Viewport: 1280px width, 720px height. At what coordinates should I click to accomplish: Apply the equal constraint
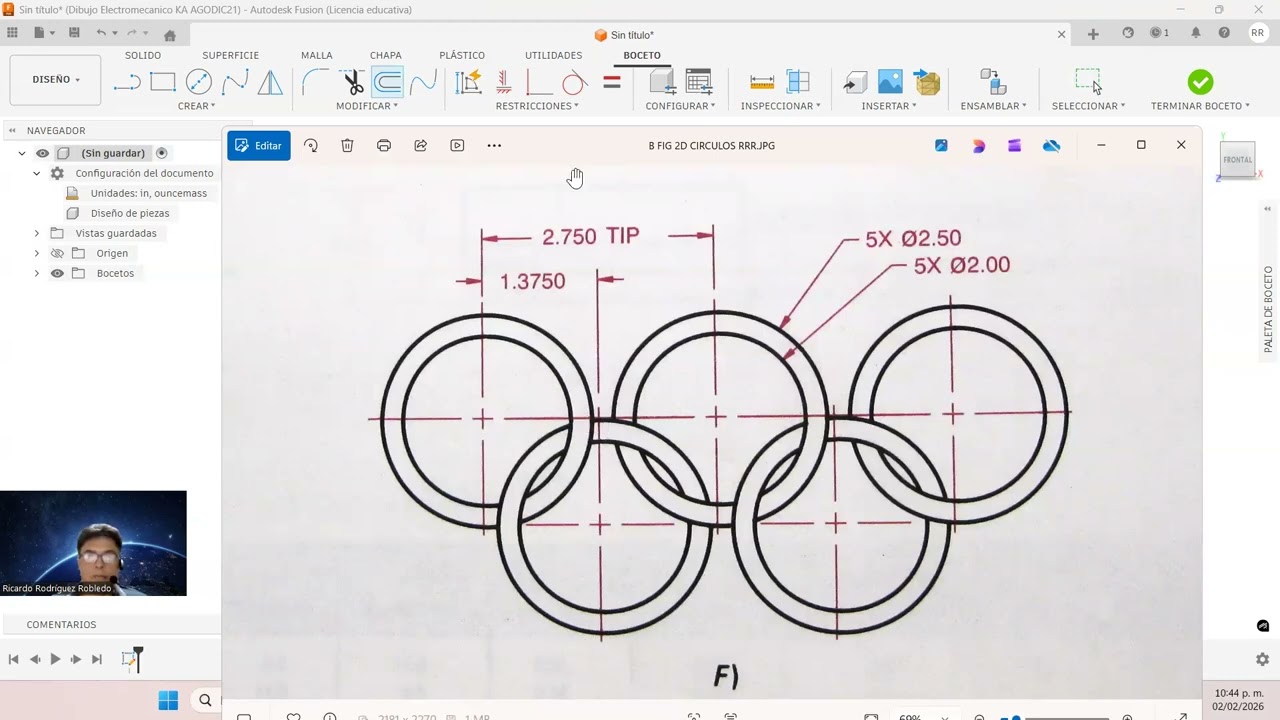click(x=612, y=82)
